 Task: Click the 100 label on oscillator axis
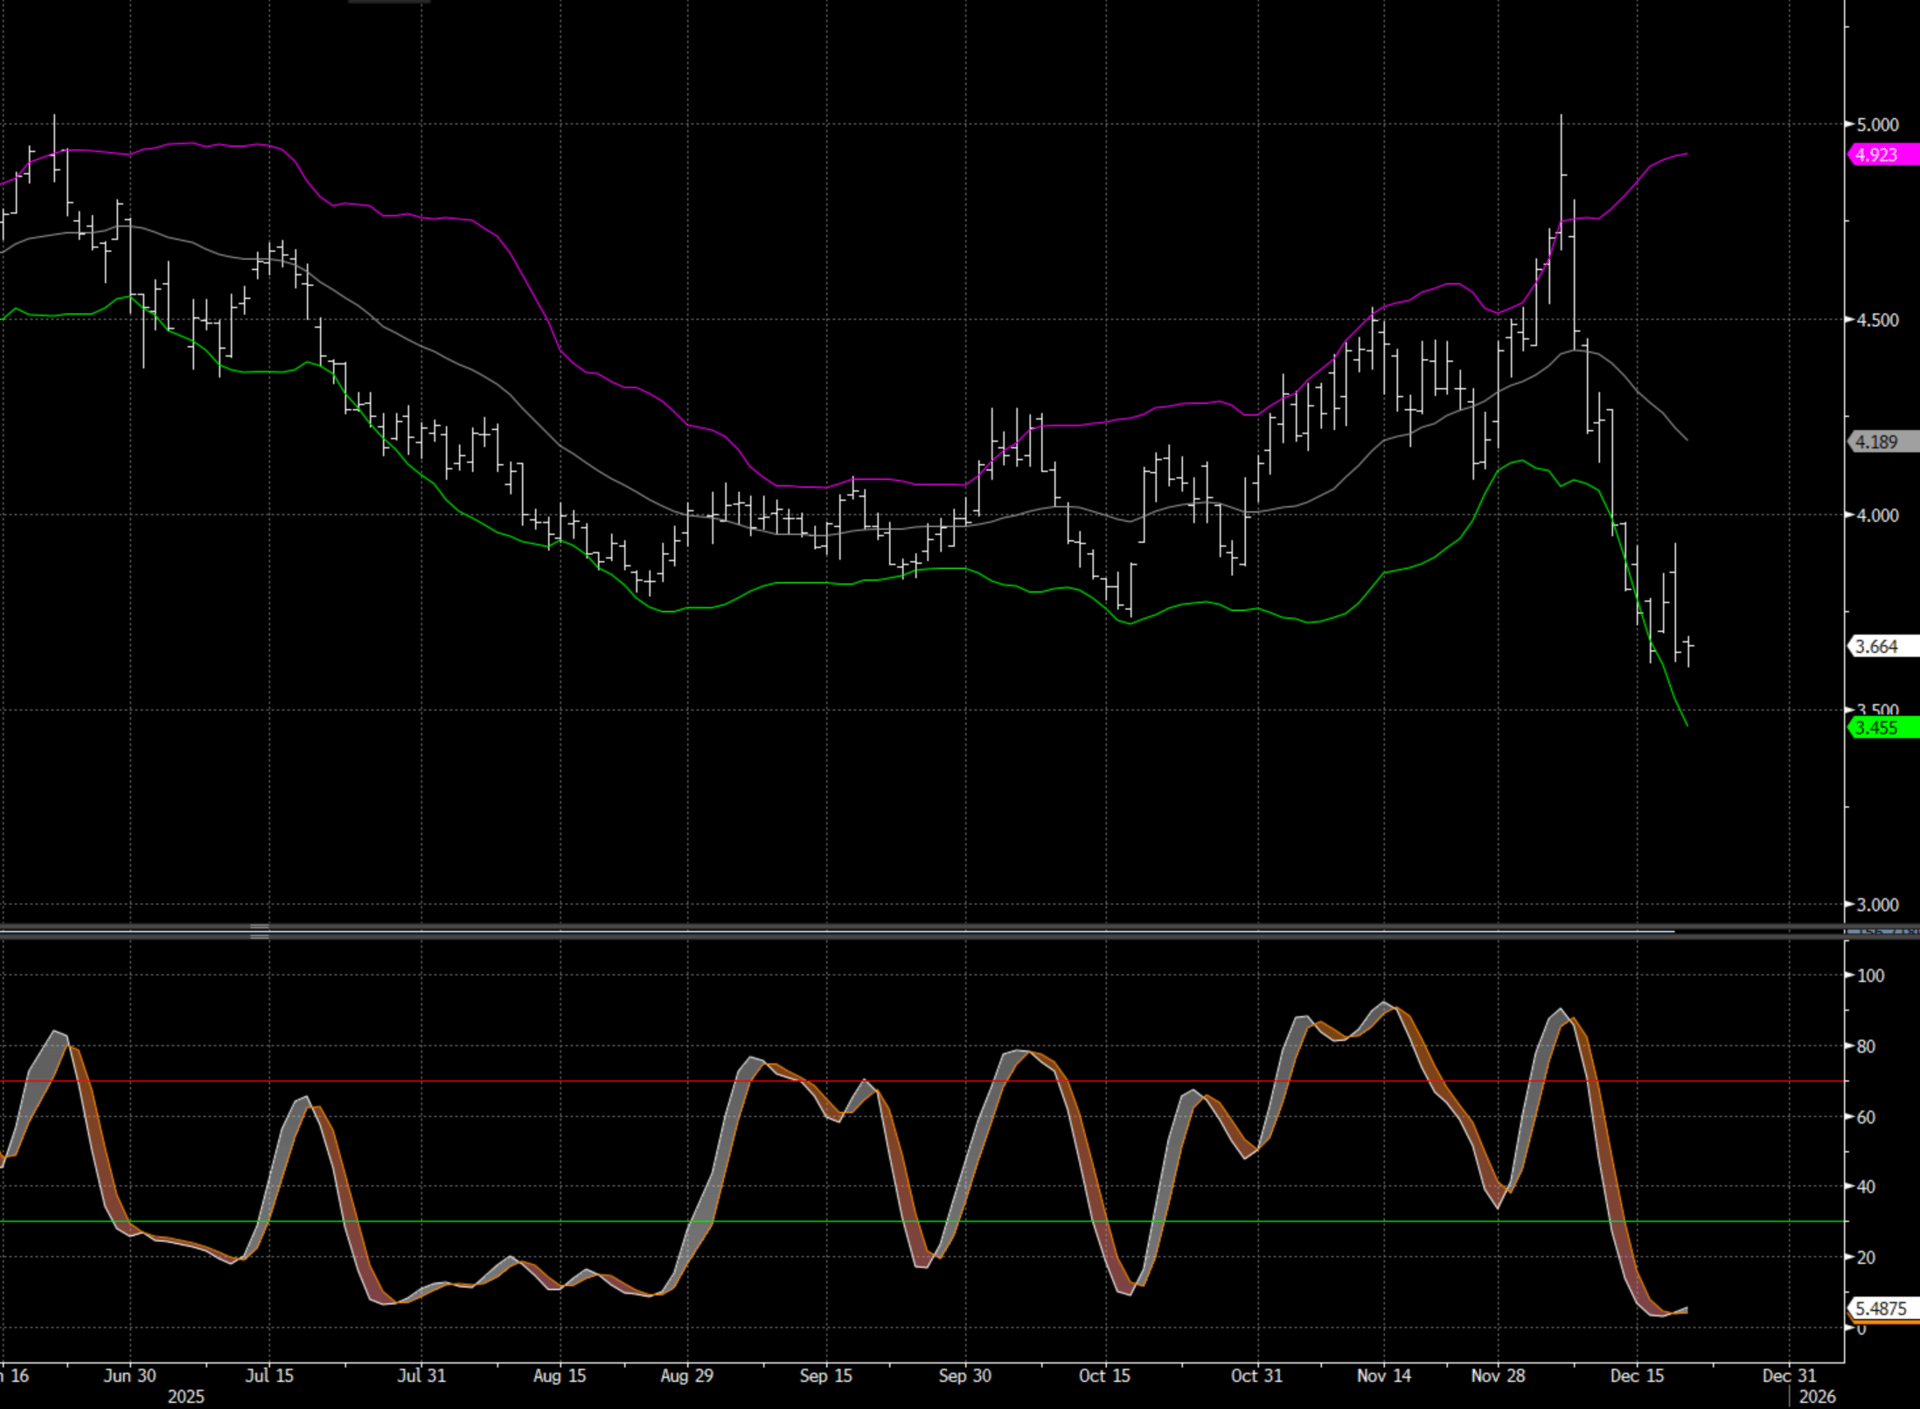tap(1870, 976)
